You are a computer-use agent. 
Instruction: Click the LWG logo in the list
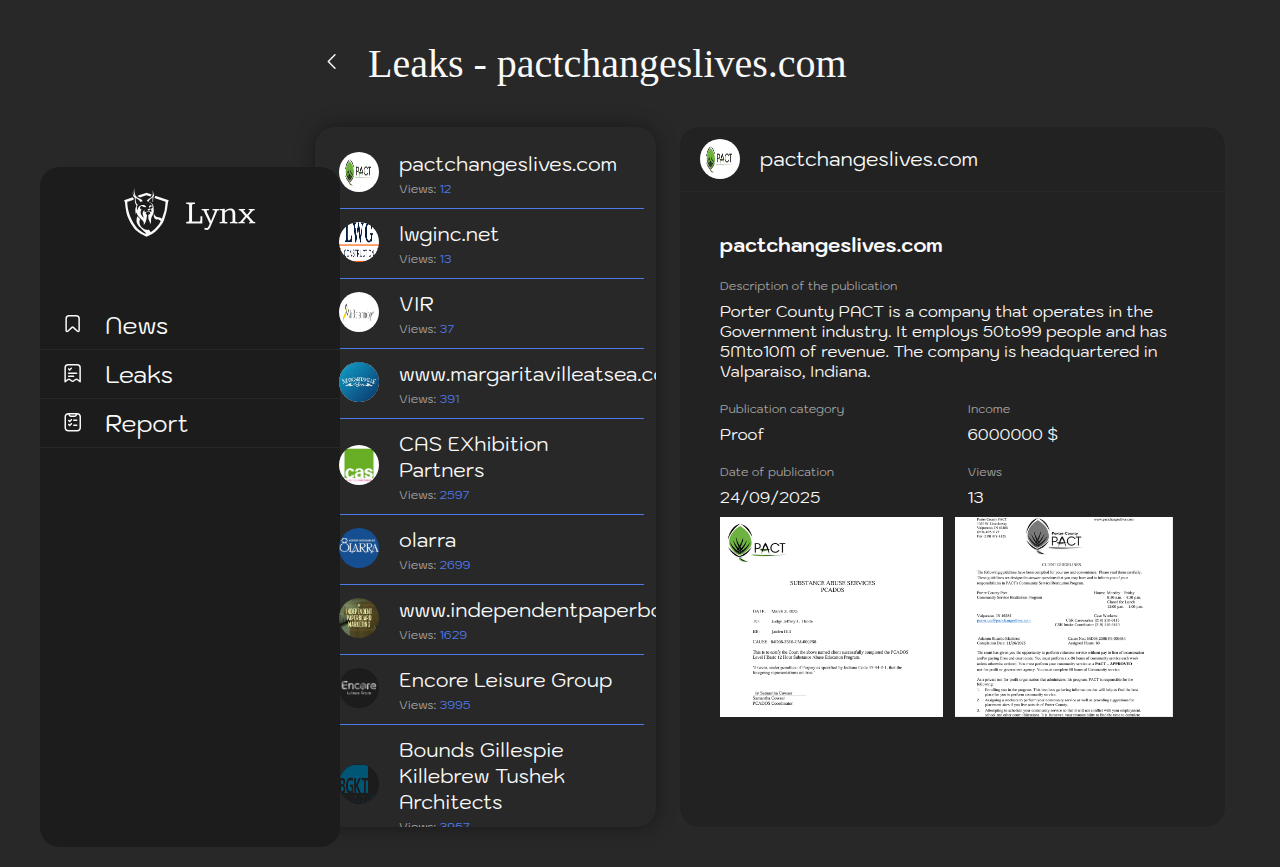tap(359, 242)
